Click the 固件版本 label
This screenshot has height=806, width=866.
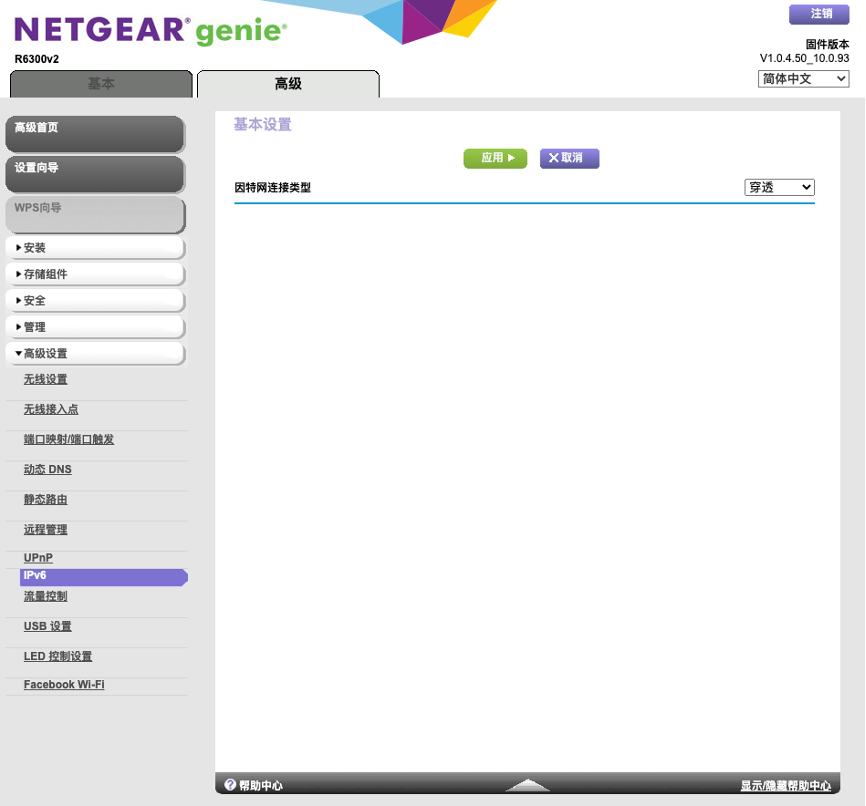tap(827, 44)
